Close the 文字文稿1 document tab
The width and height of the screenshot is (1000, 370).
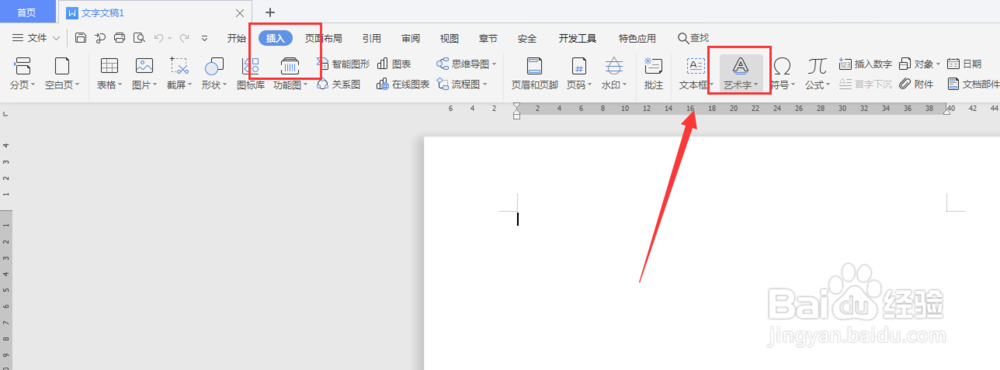click(240, 13)
